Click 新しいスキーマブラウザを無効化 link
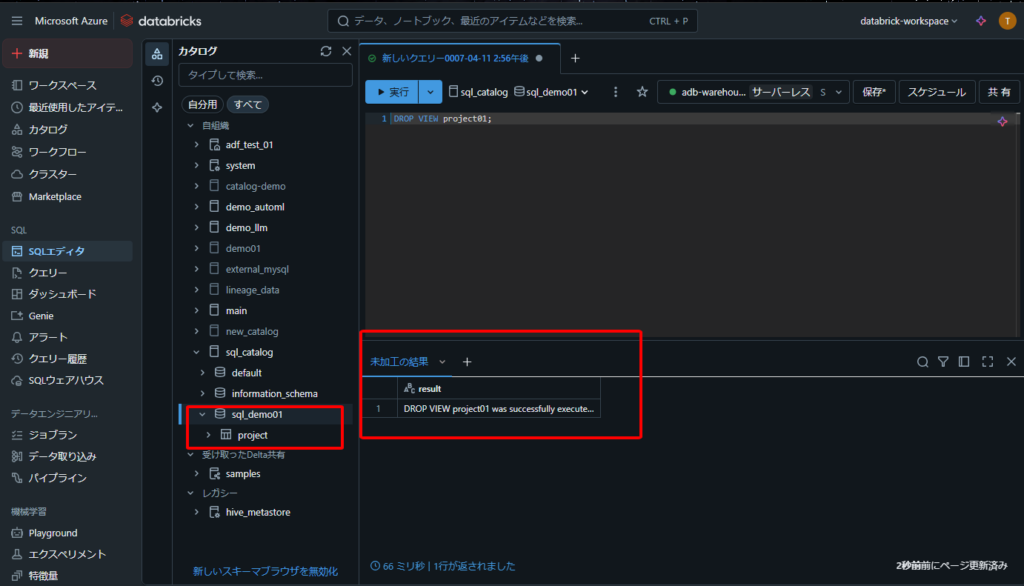1024x586 pixels. 265,571
